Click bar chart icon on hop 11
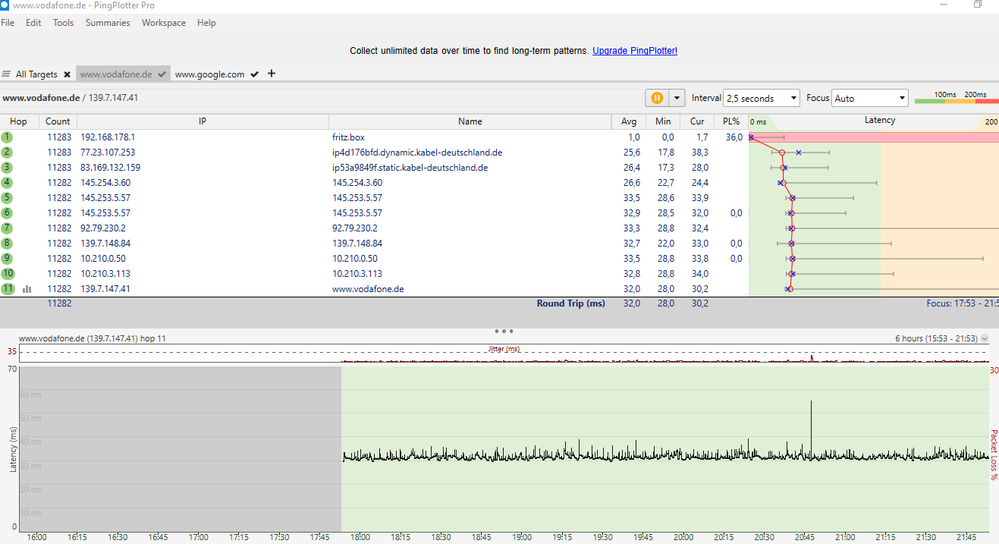This screenshot has width=999, height=544. click(27, 289)
